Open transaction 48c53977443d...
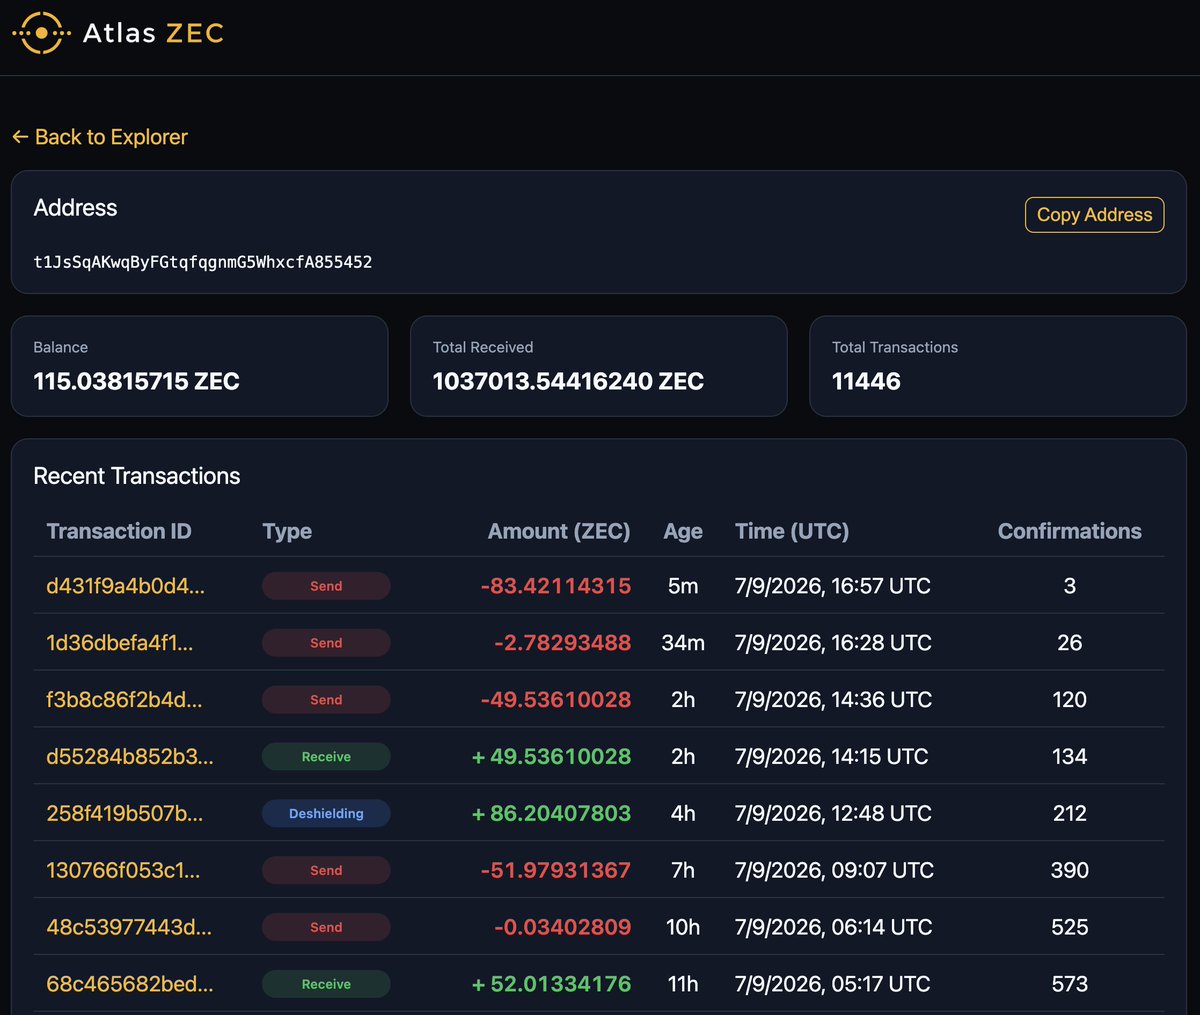The width and height of the screenshot is (1200, 1015). pyautogui.click(x=129, y=928)
